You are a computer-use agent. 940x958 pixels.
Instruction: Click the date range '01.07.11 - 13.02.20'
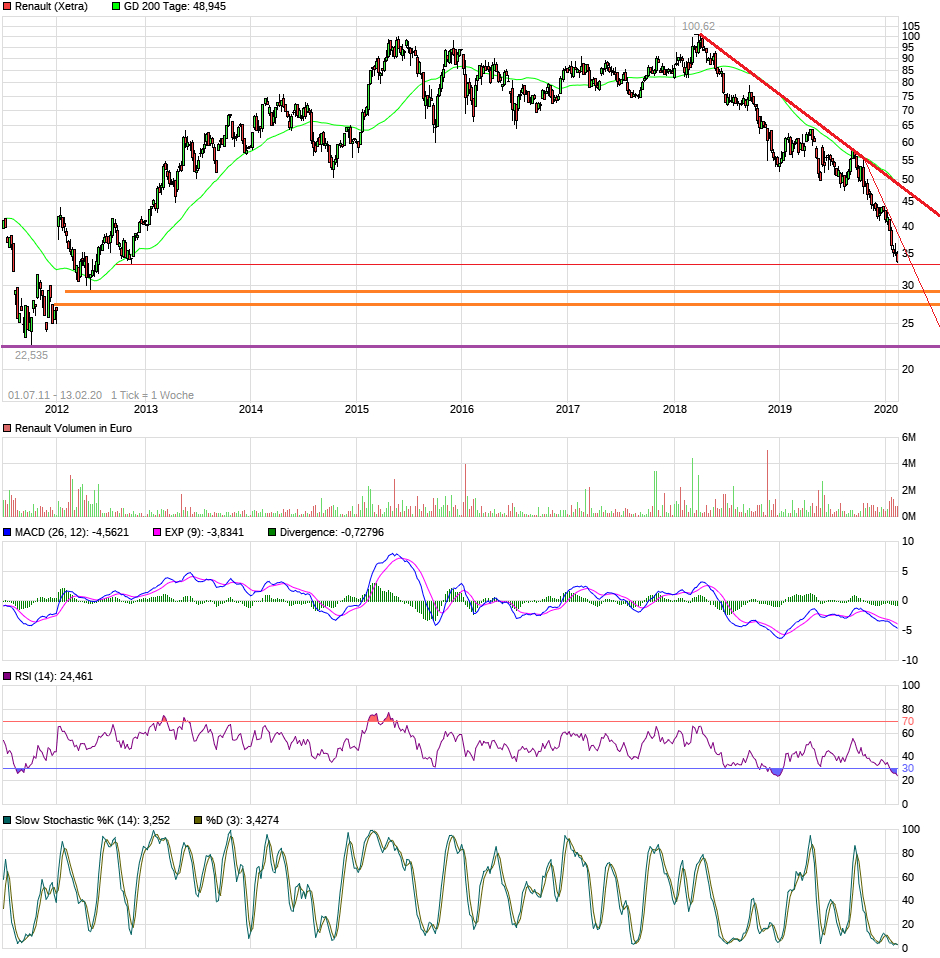(55, 395)
